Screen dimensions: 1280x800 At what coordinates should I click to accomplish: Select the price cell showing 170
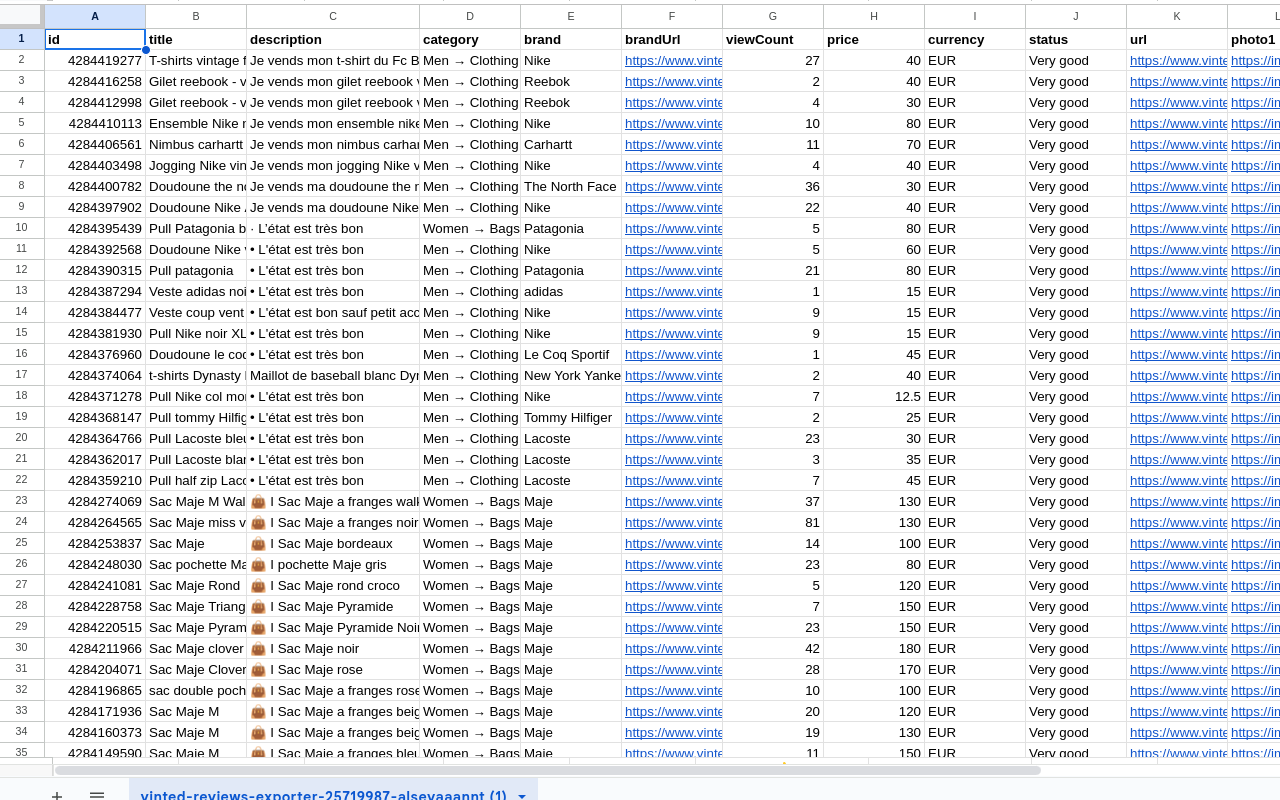(x=874, y=669)
